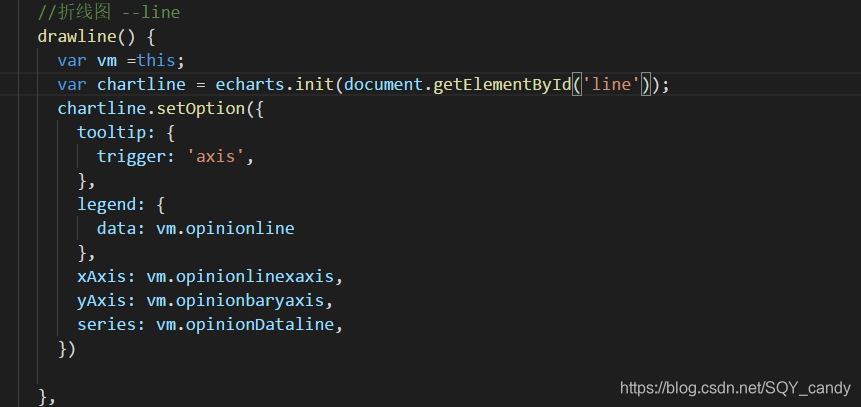Click 'init' method name after echarts
861x407 pixels.
315,85
